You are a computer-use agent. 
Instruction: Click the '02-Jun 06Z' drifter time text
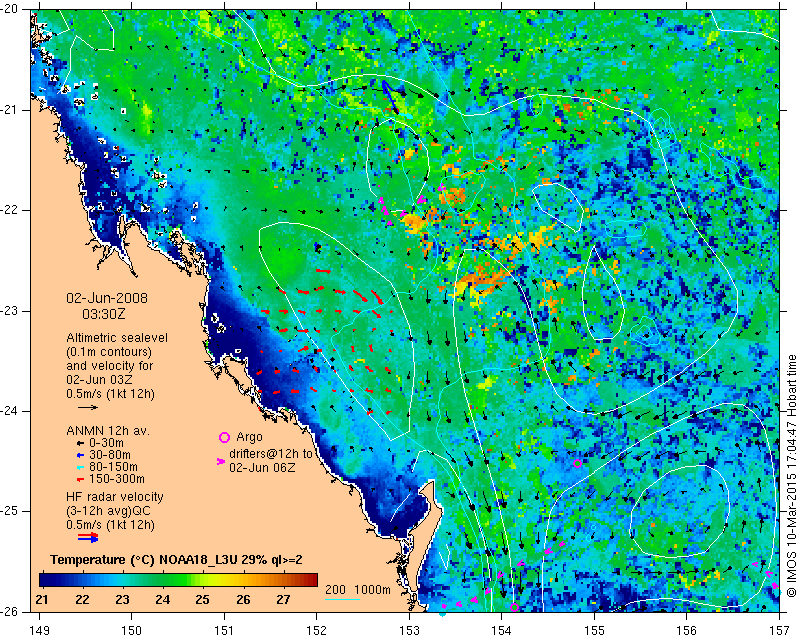point(262,467)
